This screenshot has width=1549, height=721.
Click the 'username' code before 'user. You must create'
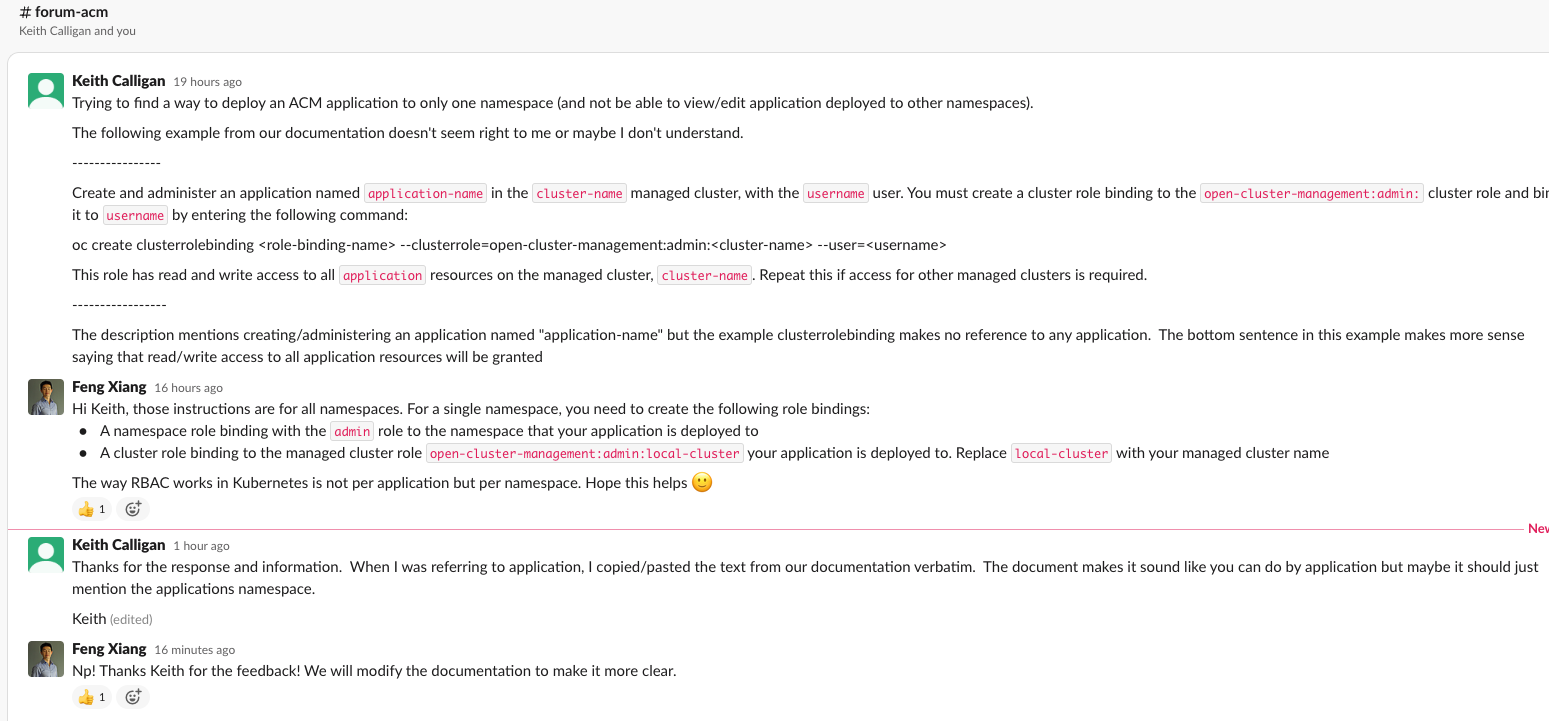[836, 194]
